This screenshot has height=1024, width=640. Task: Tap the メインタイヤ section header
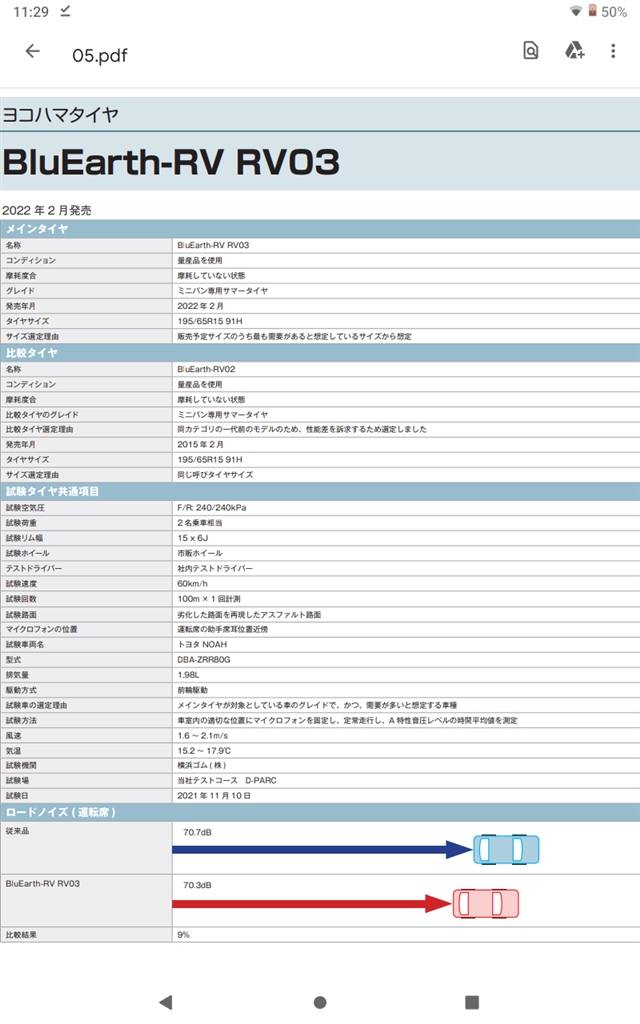[320, 229]
